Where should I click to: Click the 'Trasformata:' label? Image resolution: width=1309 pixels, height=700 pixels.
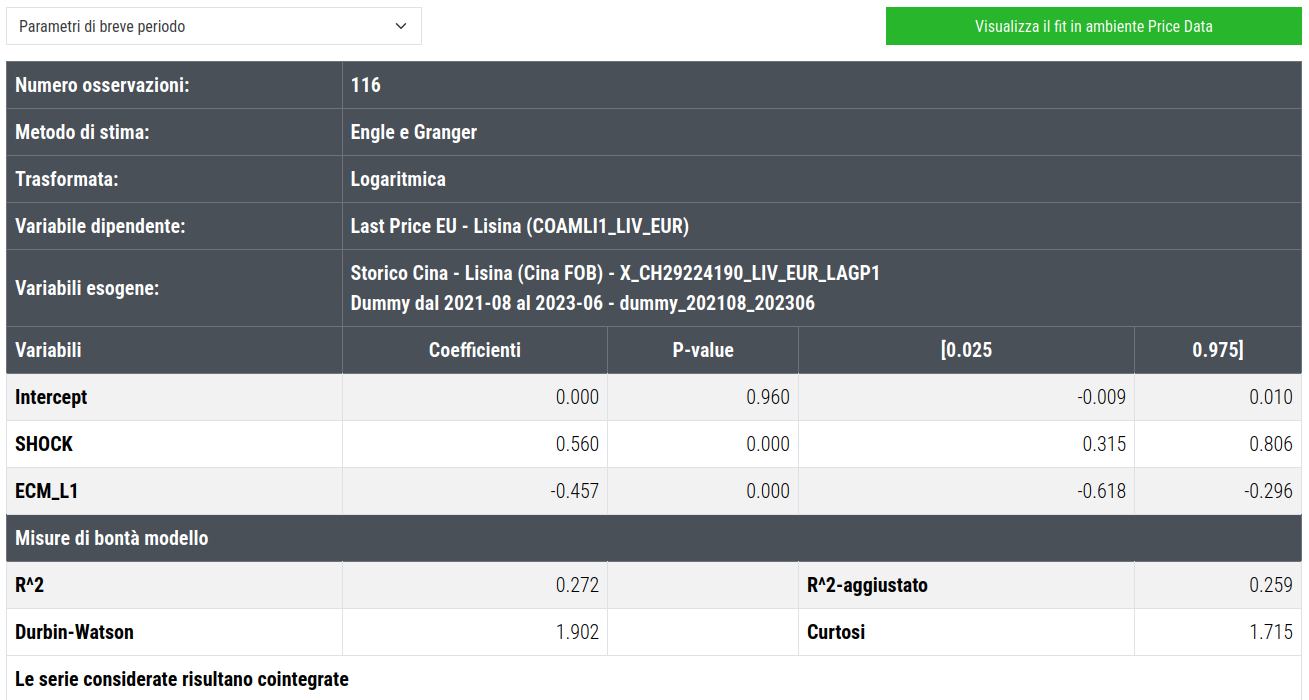click(x=67, y=179)
